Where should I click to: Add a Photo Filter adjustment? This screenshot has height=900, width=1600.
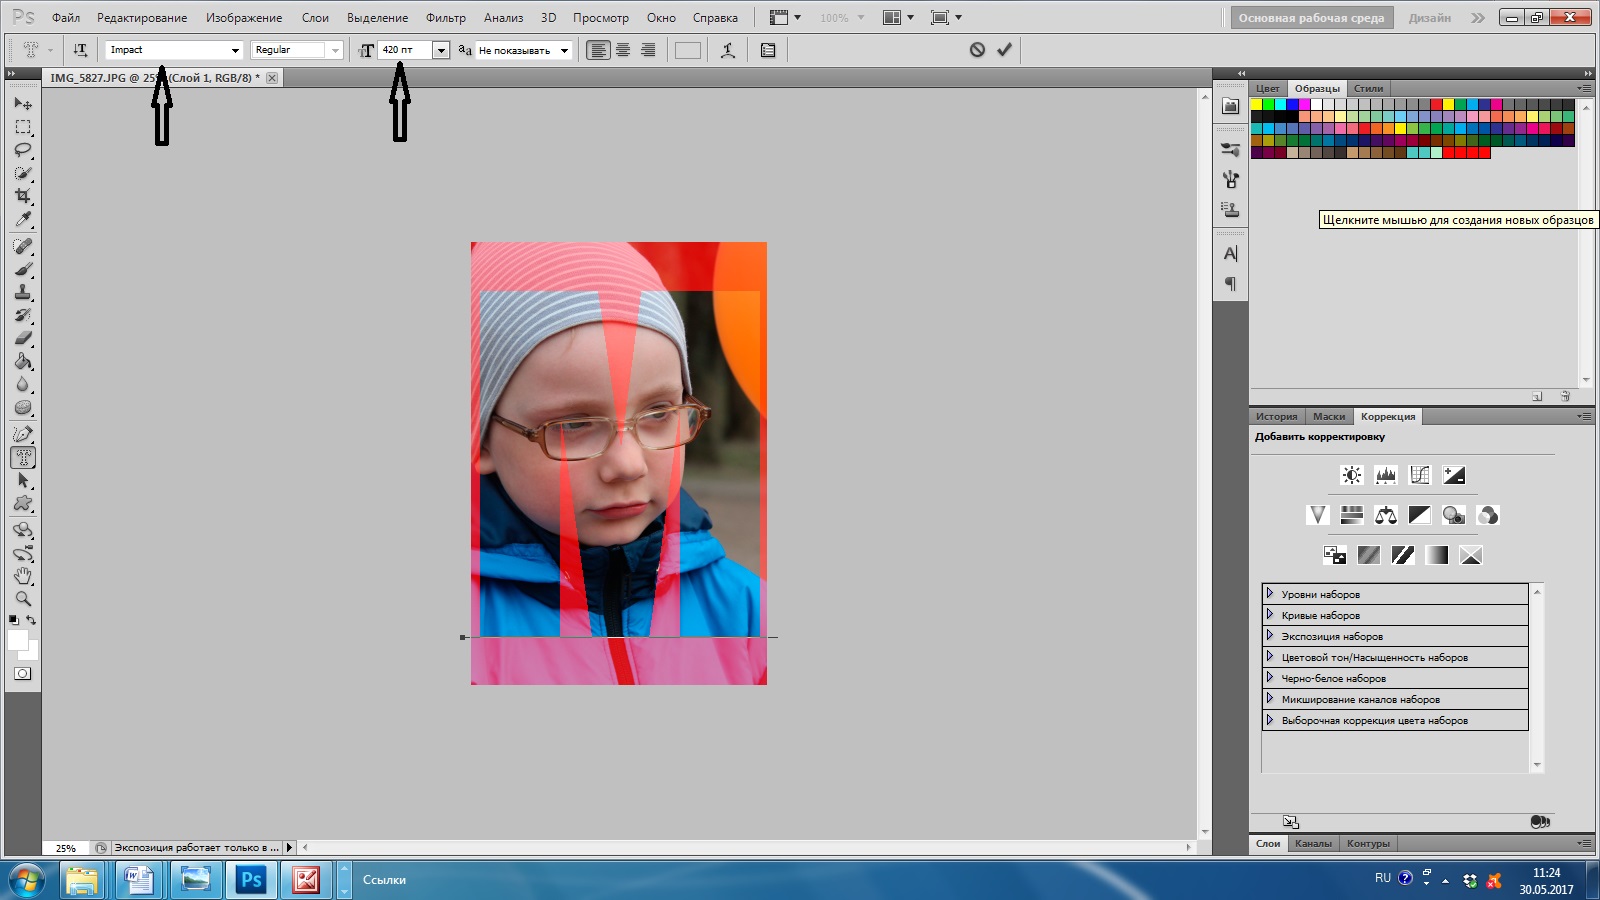pyautogui.click(x=1454, y=515)
